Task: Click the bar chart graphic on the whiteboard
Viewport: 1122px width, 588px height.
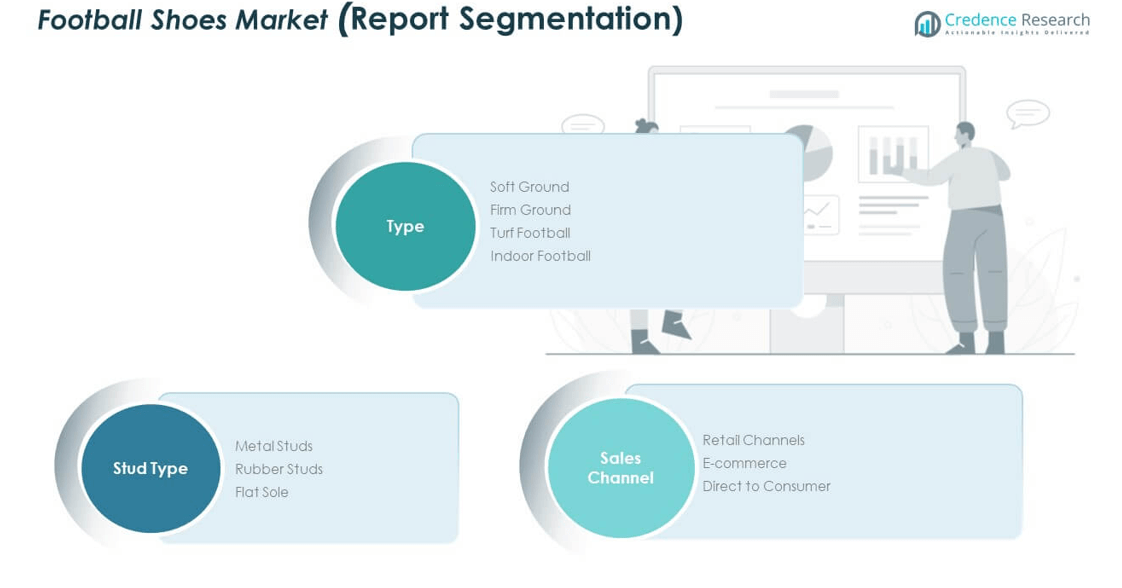Action: (892, 155)
